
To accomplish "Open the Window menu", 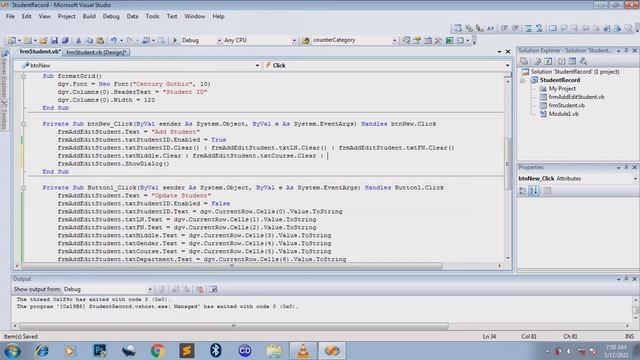I will [x=195, y=16].
